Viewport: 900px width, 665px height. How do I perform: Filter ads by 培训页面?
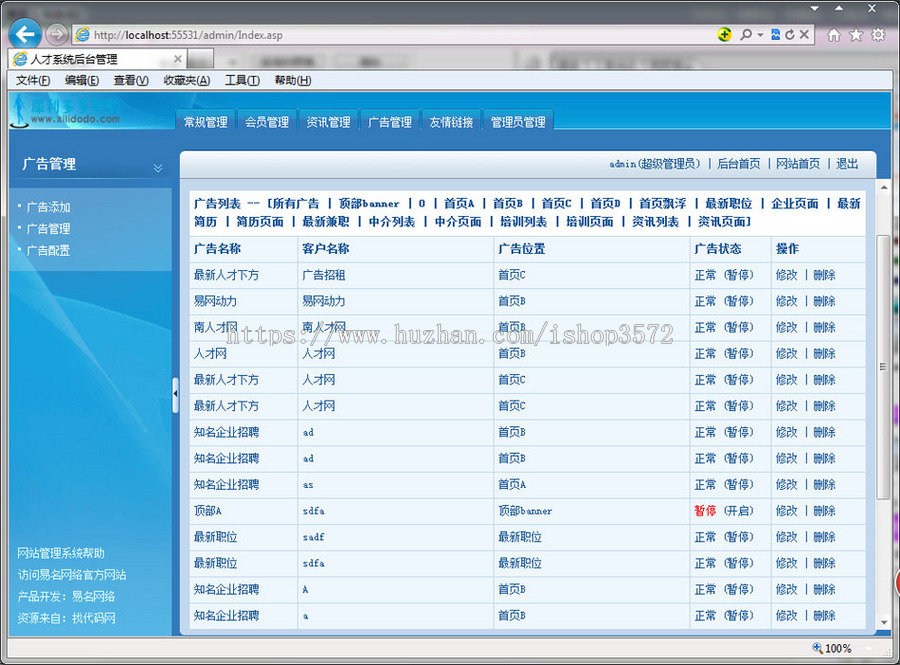(589, 222)
